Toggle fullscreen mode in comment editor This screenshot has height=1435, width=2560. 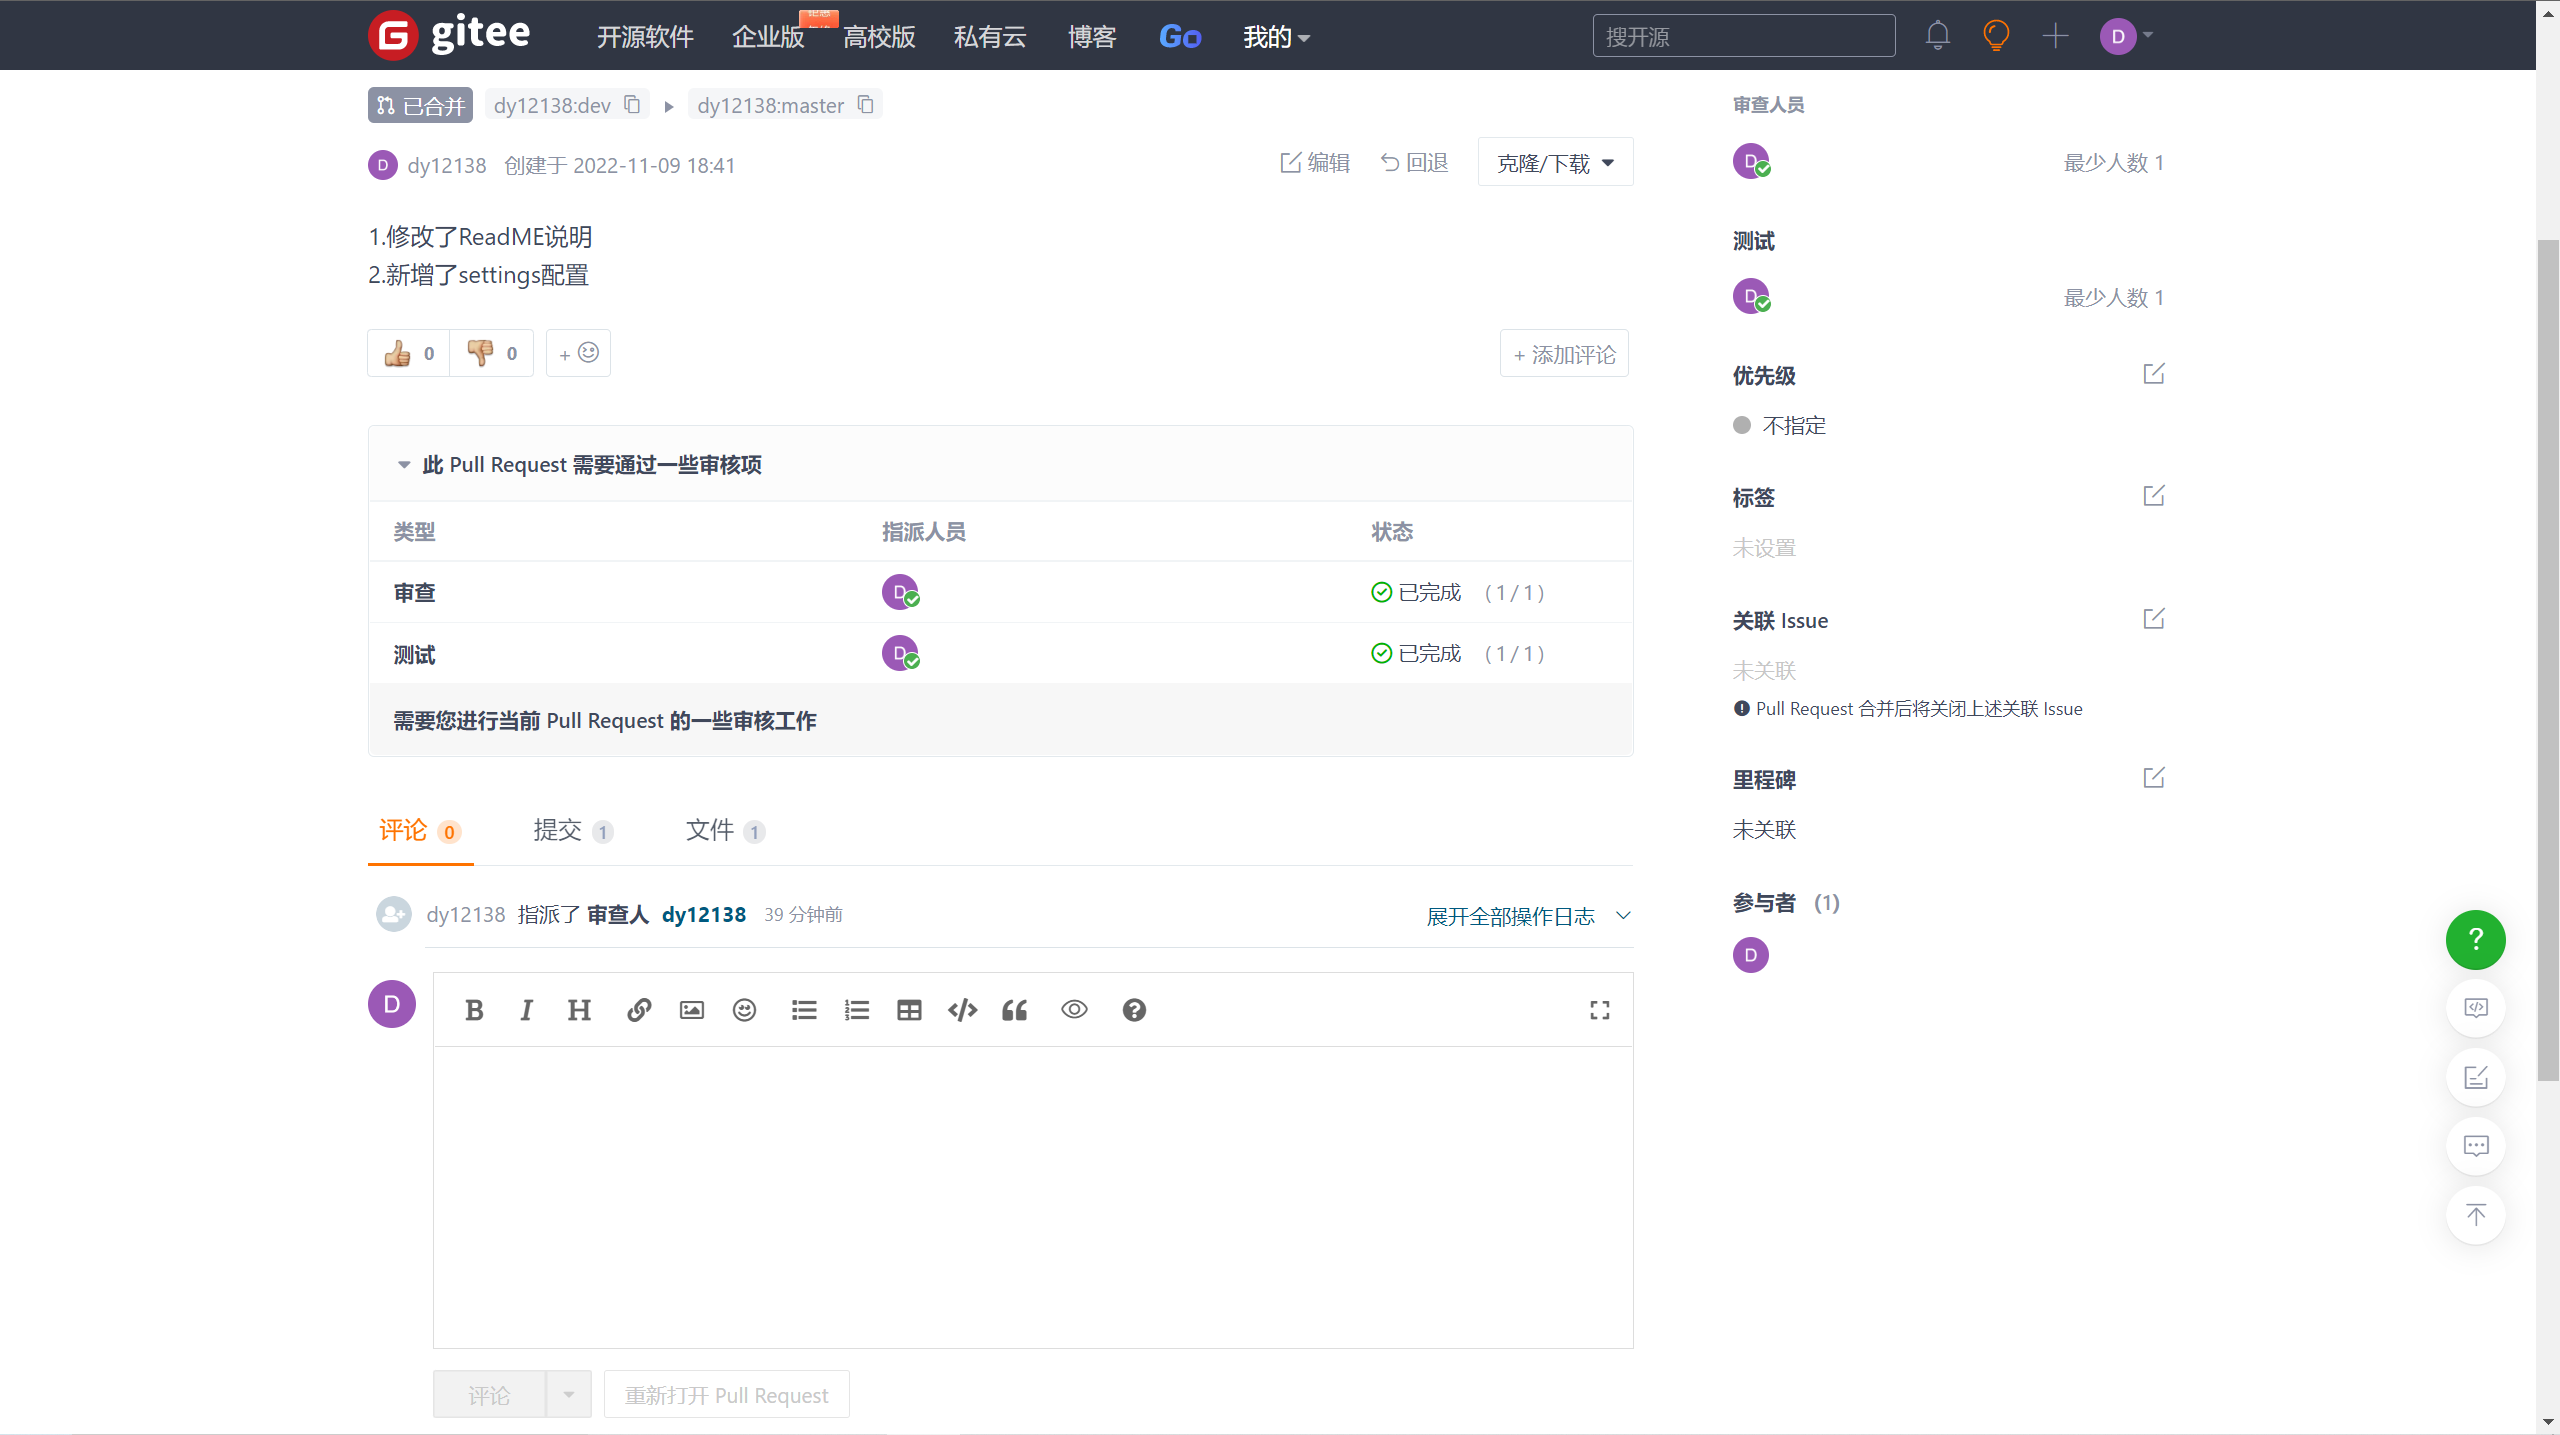(x=1599, y=1010)
